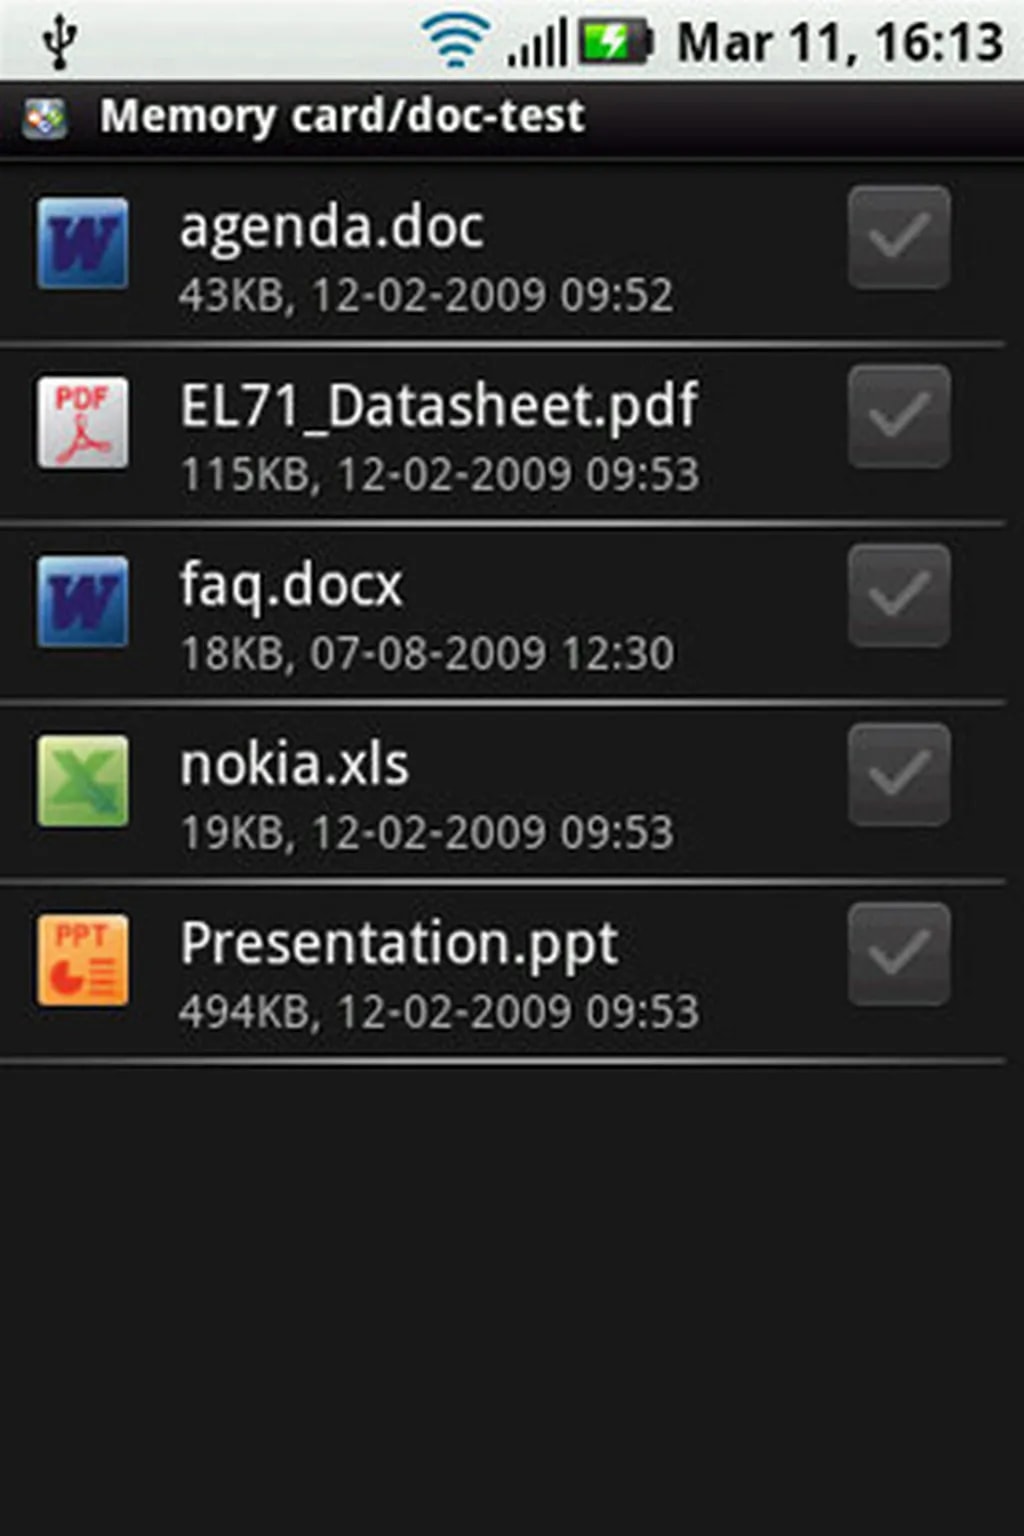Tap the battery charging icon

[616, 43]
